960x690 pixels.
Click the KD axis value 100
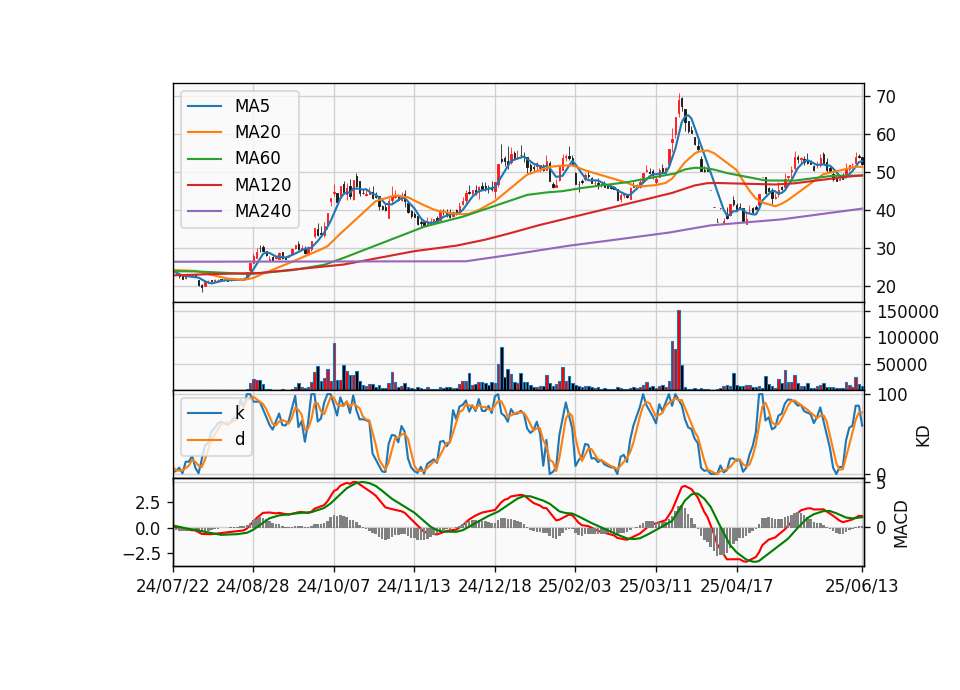[x=892, y=395]
